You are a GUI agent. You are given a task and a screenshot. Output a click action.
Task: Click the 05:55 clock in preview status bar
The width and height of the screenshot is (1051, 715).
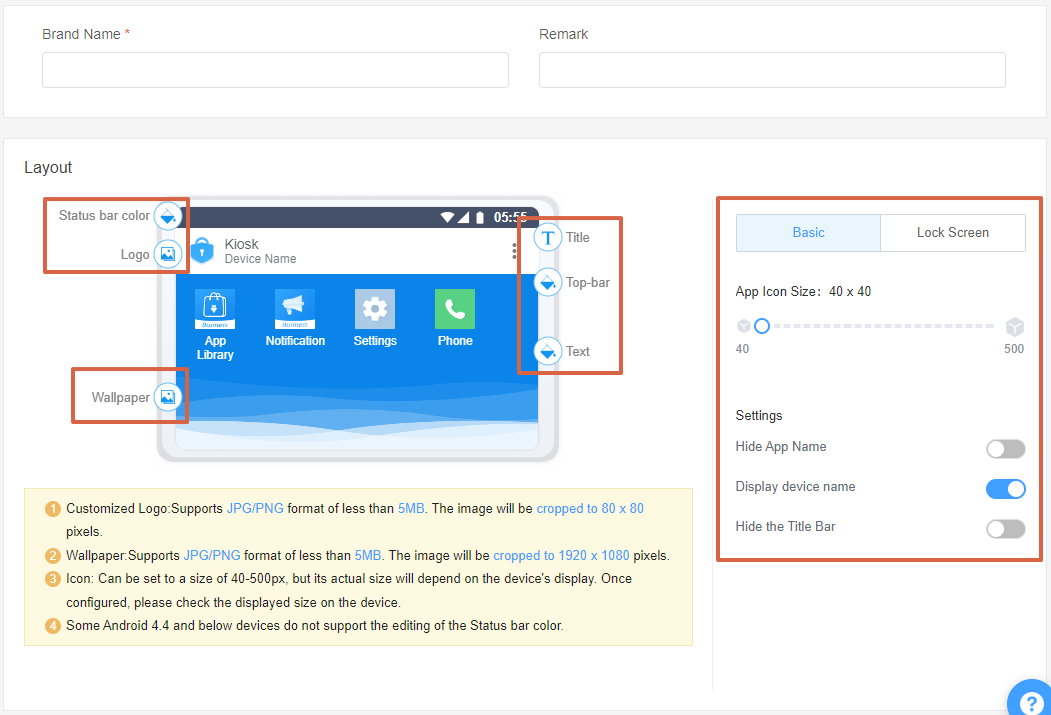pyautogui.click(x=510, y=217)
